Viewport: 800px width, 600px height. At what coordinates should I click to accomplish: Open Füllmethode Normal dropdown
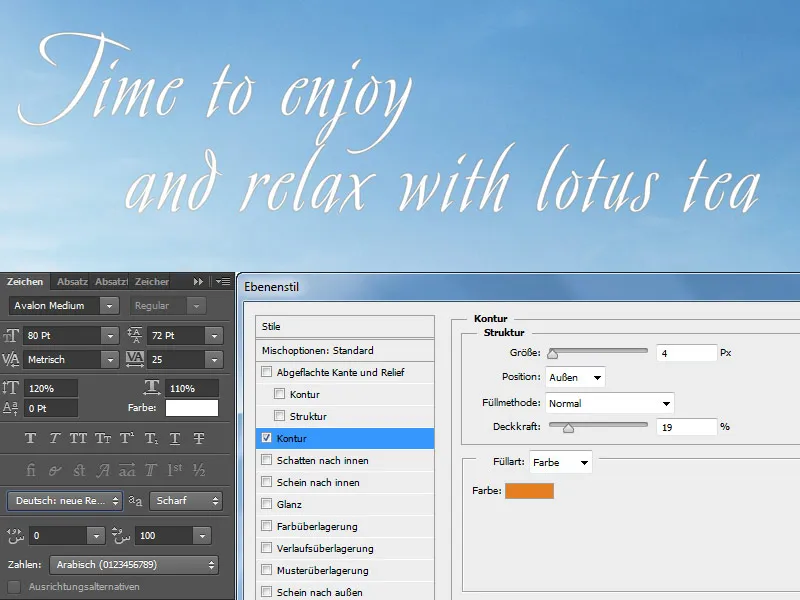tap(610, 403)
